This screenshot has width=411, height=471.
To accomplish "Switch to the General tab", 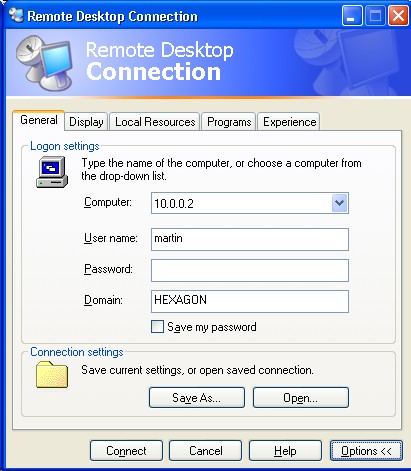I will tap(39, 120).
